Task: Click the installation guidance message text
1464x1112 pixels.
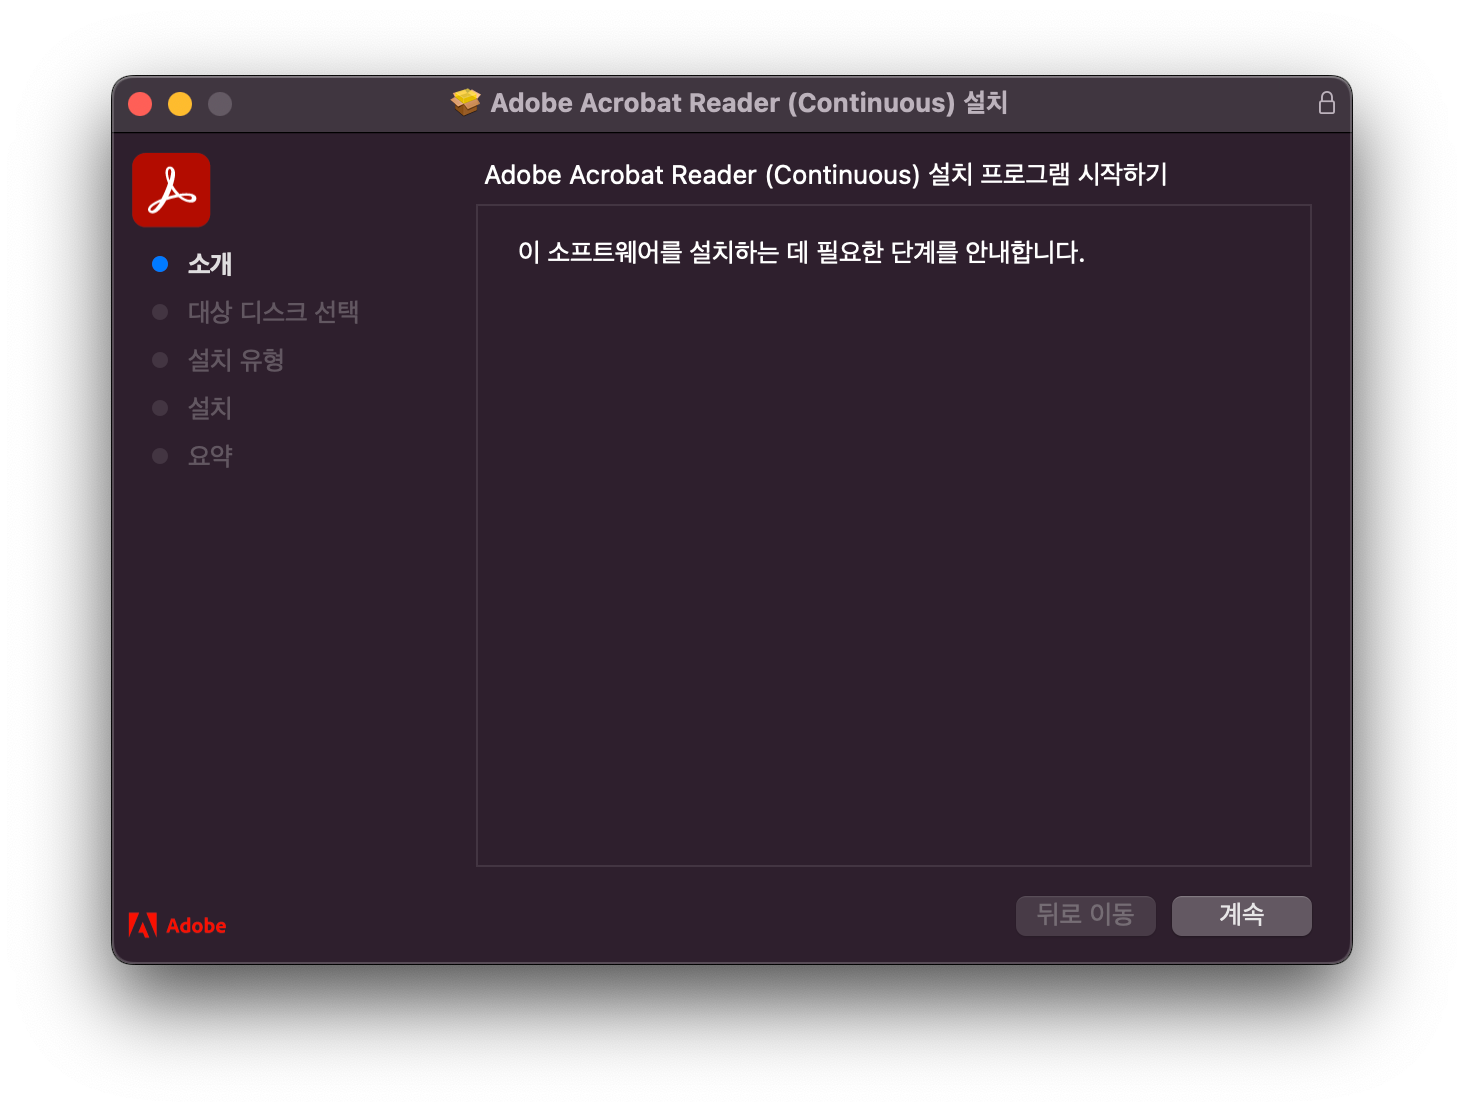Action: (802, 252)
